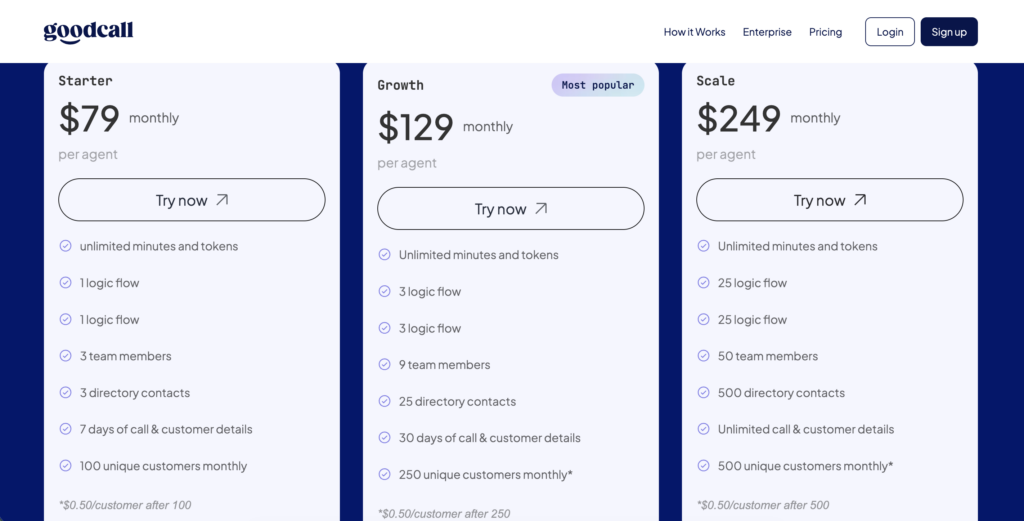Click "Unlimited call & customer details" text
Screen dimensions: 1024x521
pos(806,429)
